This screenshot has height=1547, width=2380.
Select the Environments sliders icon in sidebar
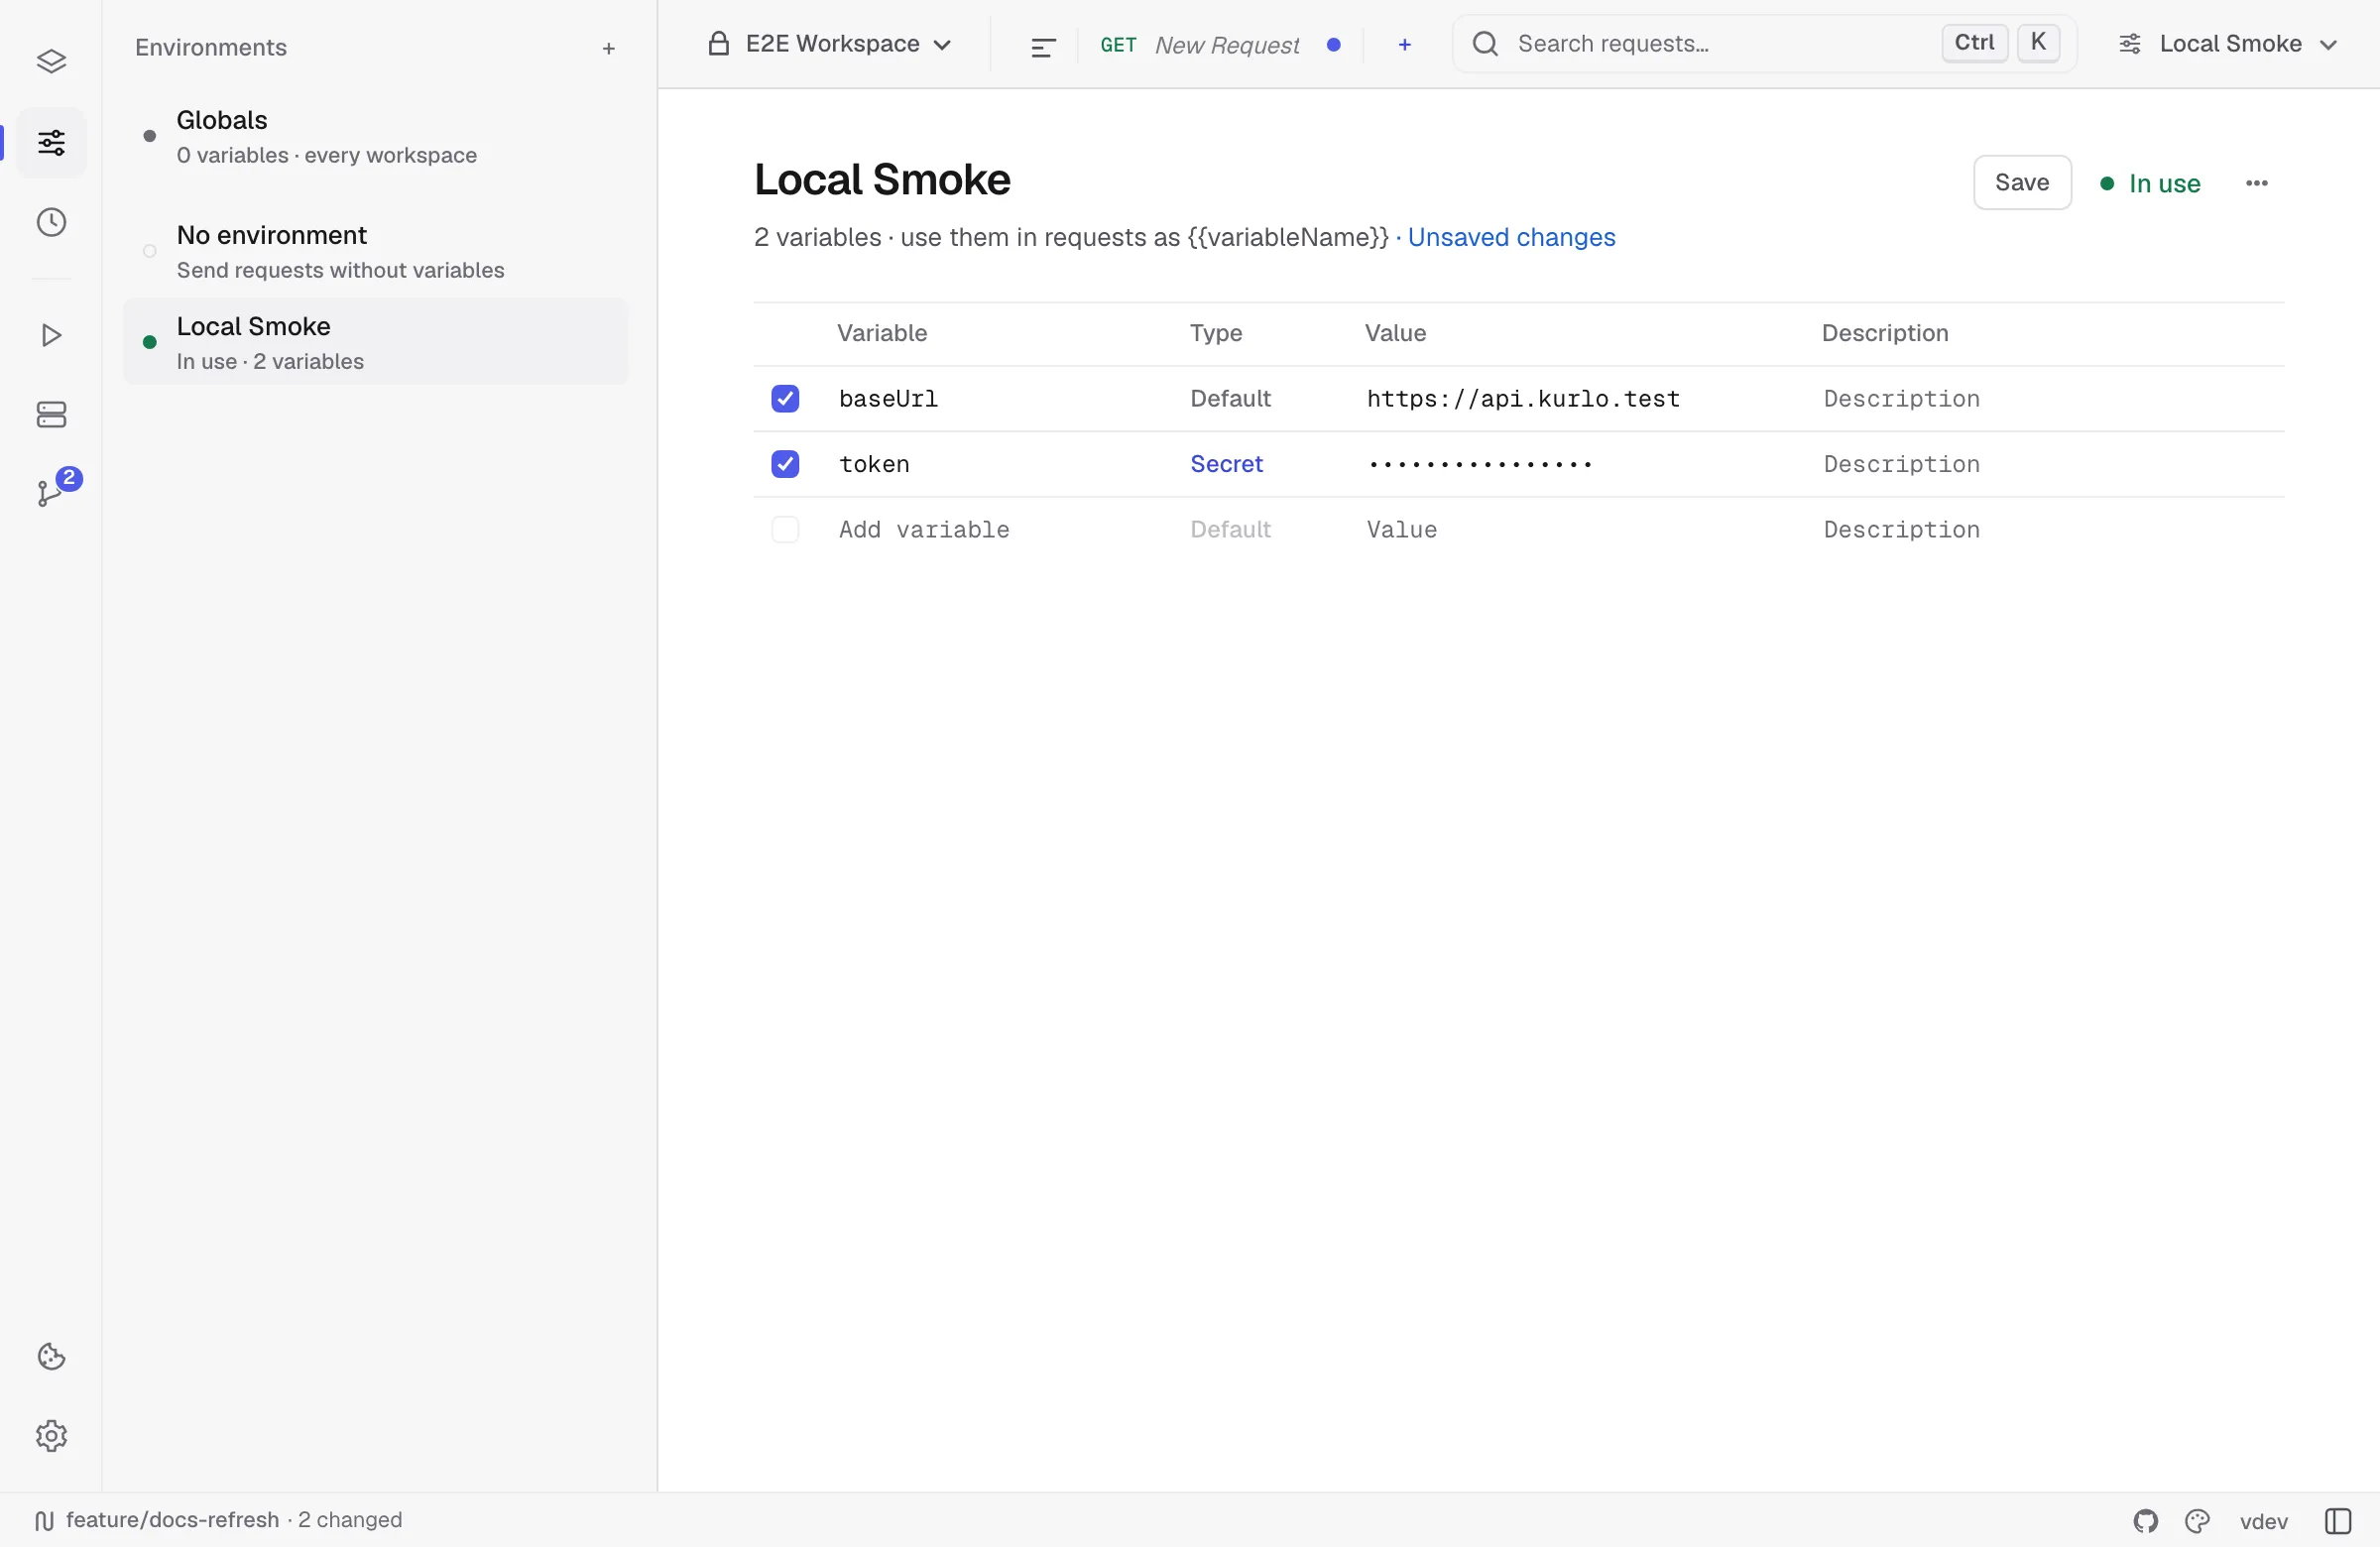point(51,142)
